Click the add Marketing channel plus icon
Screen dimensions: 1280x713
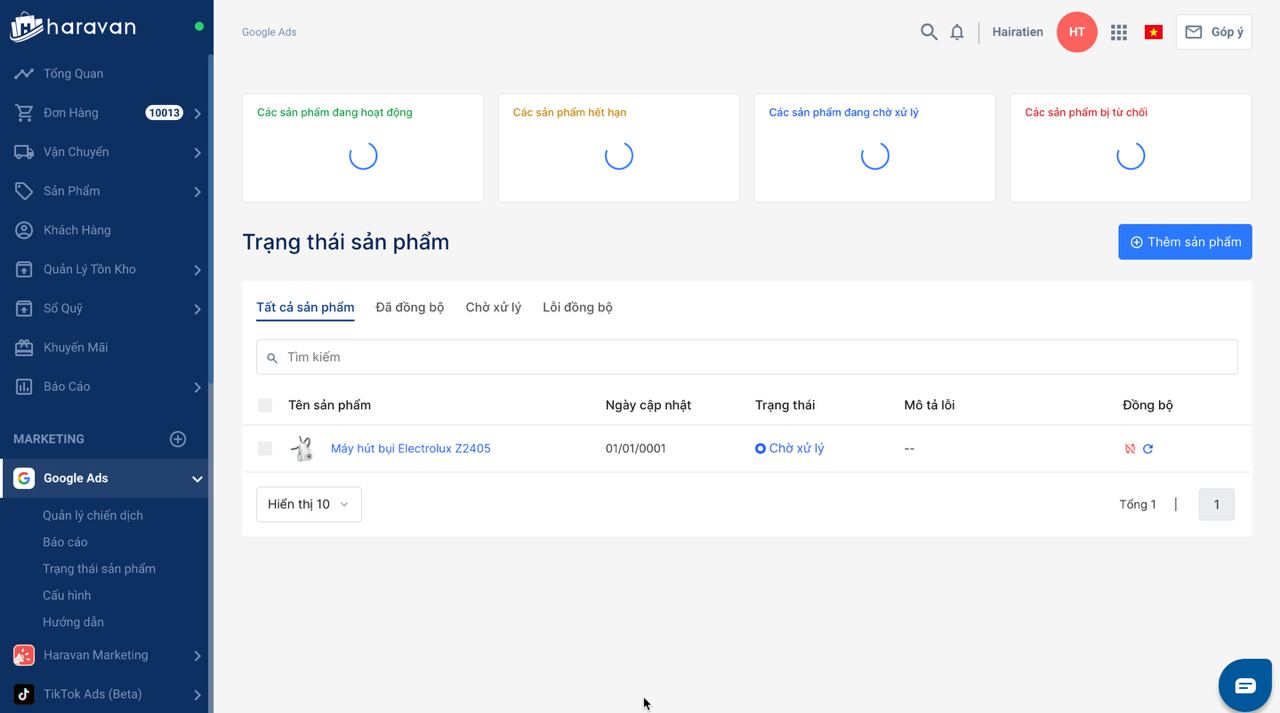tap(178, 439)
